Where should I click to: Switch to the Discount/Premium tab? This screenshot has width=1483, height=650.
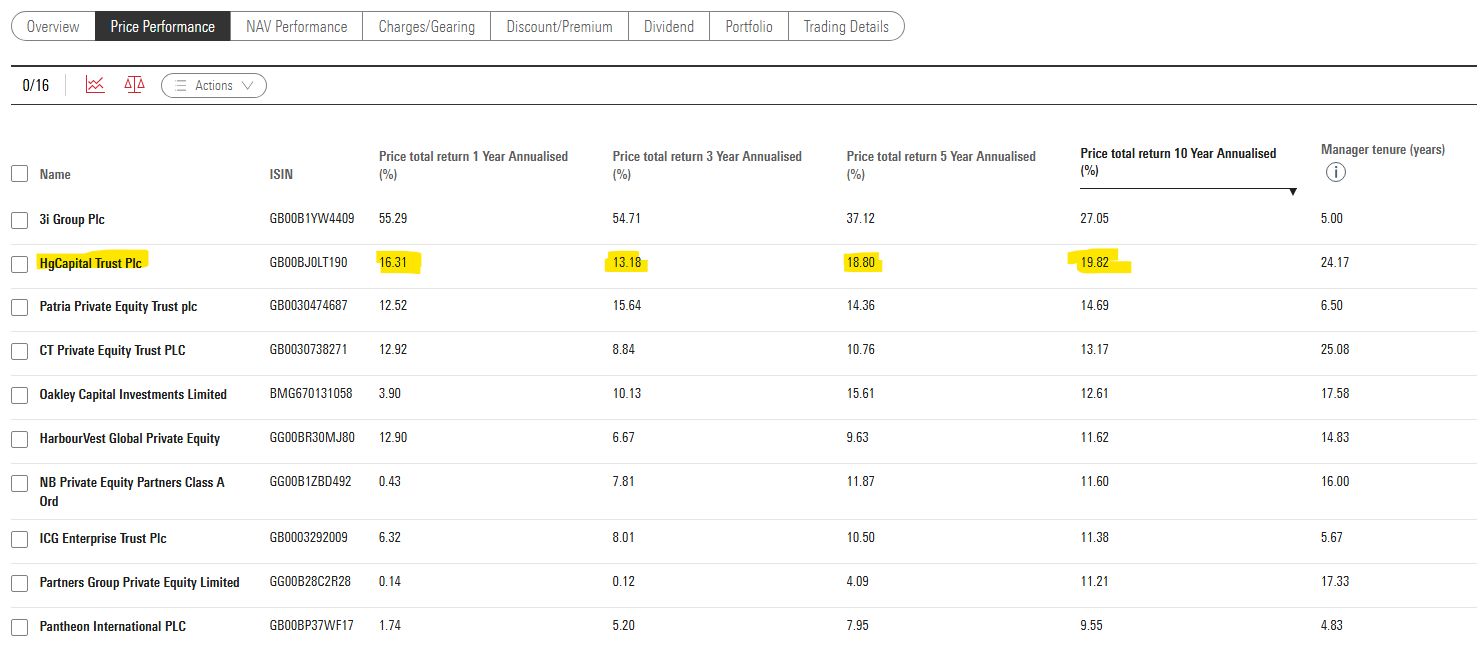560,27
